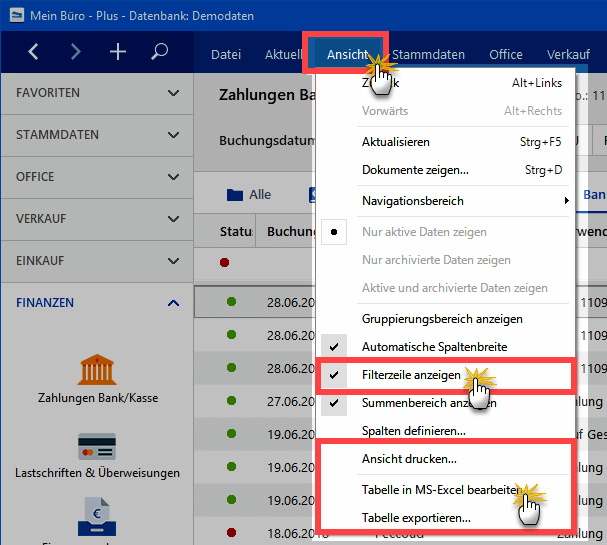
Task: Click the Status column header
Action: 236,231
